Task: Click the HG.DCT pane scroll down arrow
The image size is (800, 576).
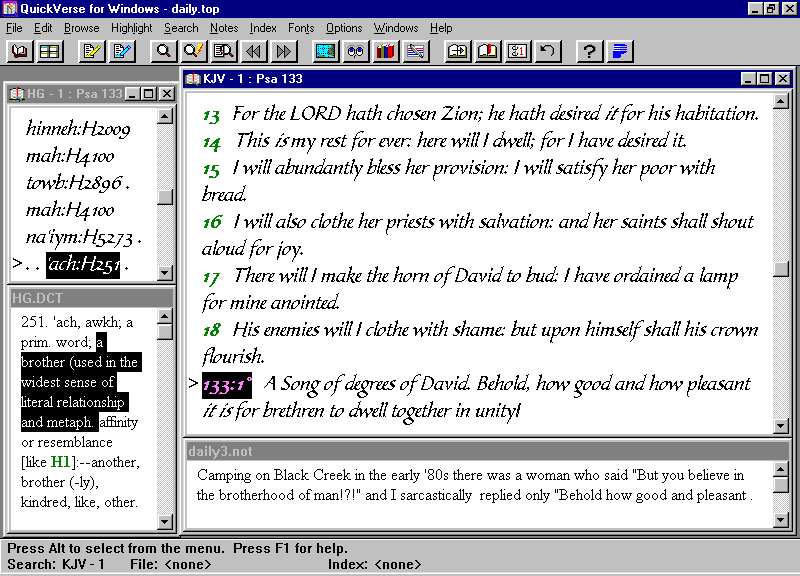Action: [165, 521]
